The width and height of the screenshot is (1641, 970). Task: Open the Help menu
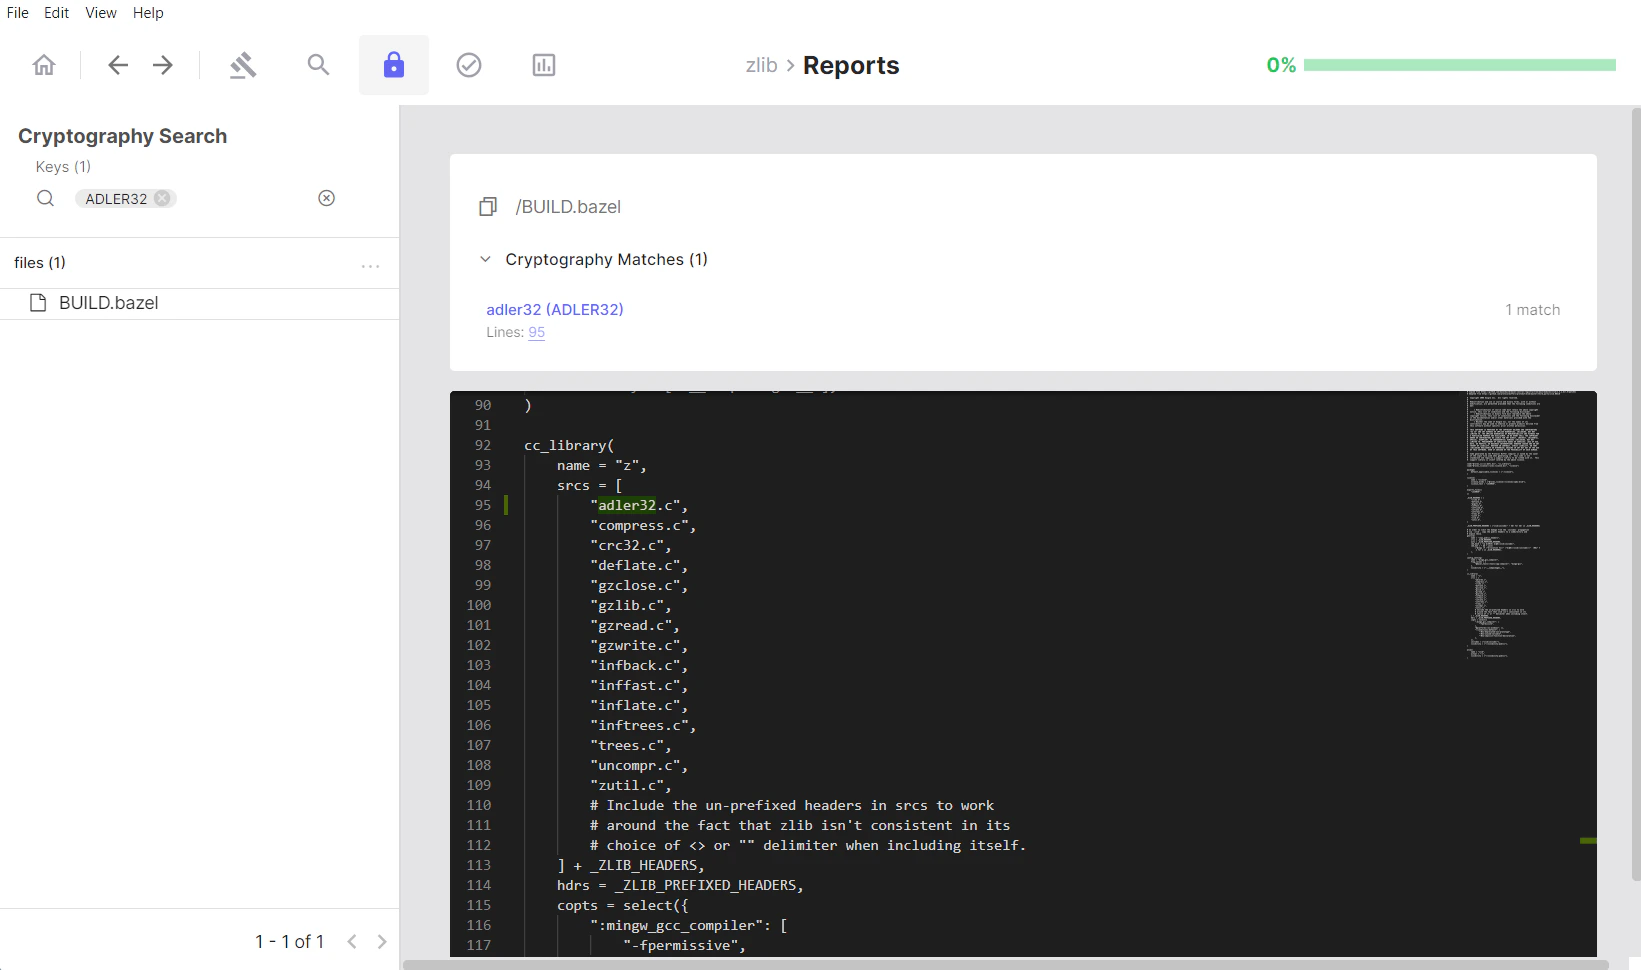148,13
